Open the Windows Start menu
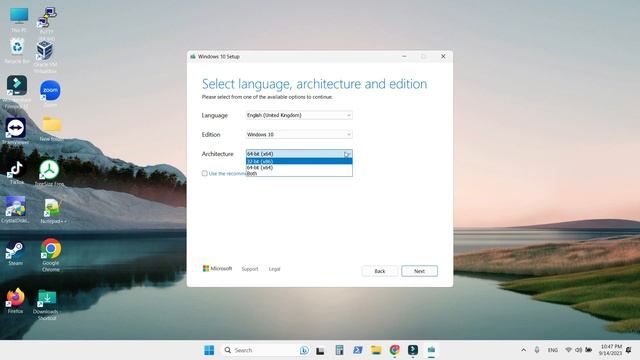The height and width of the screenshot is (360, 640). point(209,350)
